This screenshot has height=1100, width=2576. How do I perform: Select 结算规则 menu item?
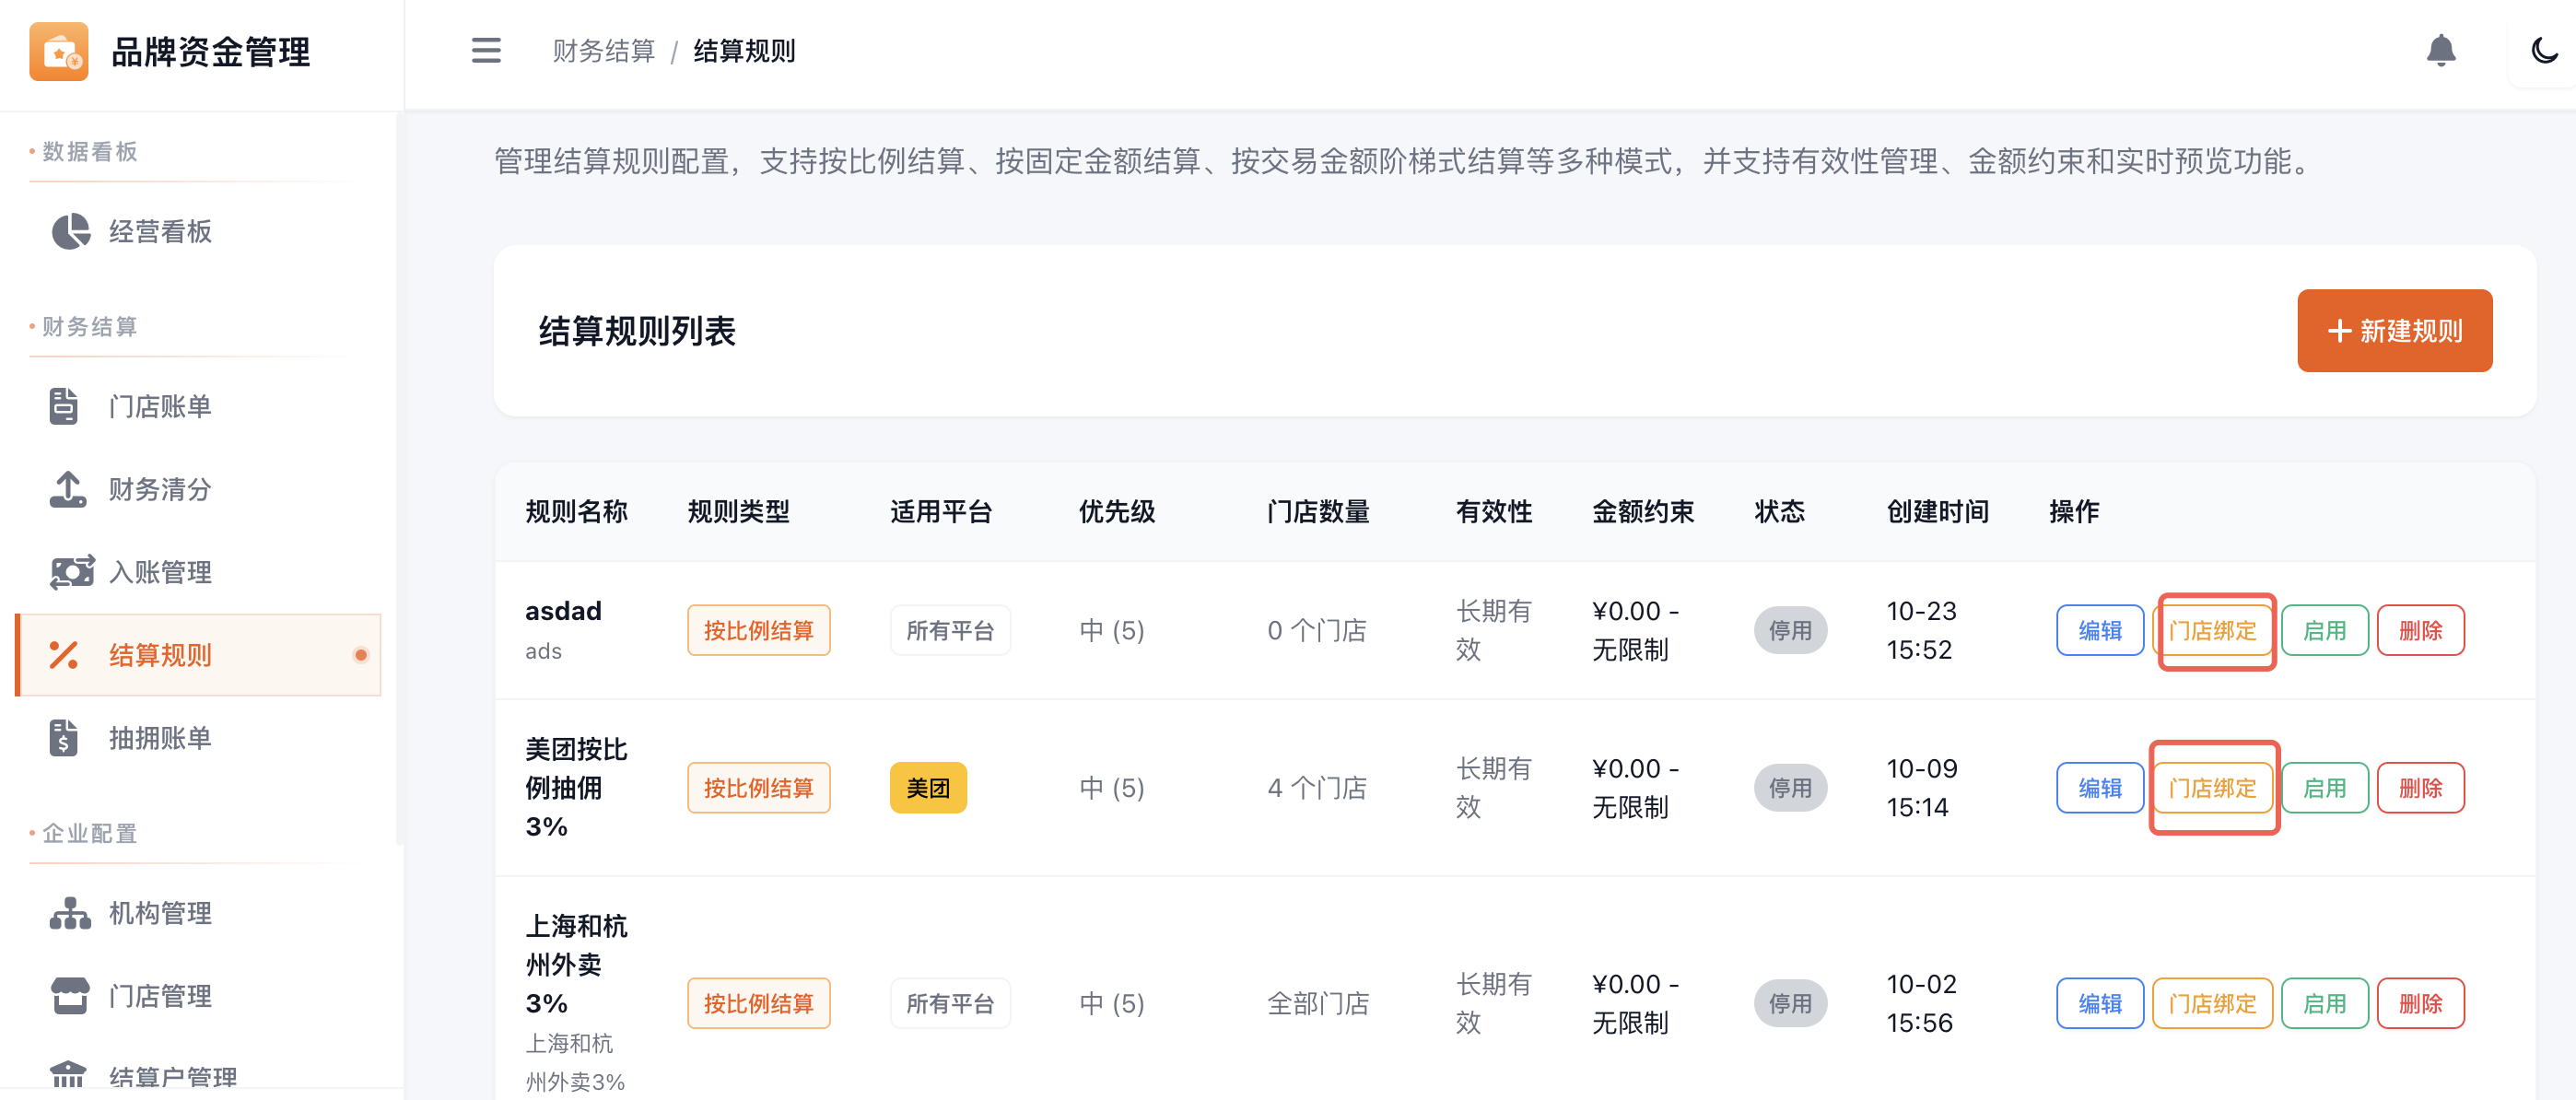[160, 656]
